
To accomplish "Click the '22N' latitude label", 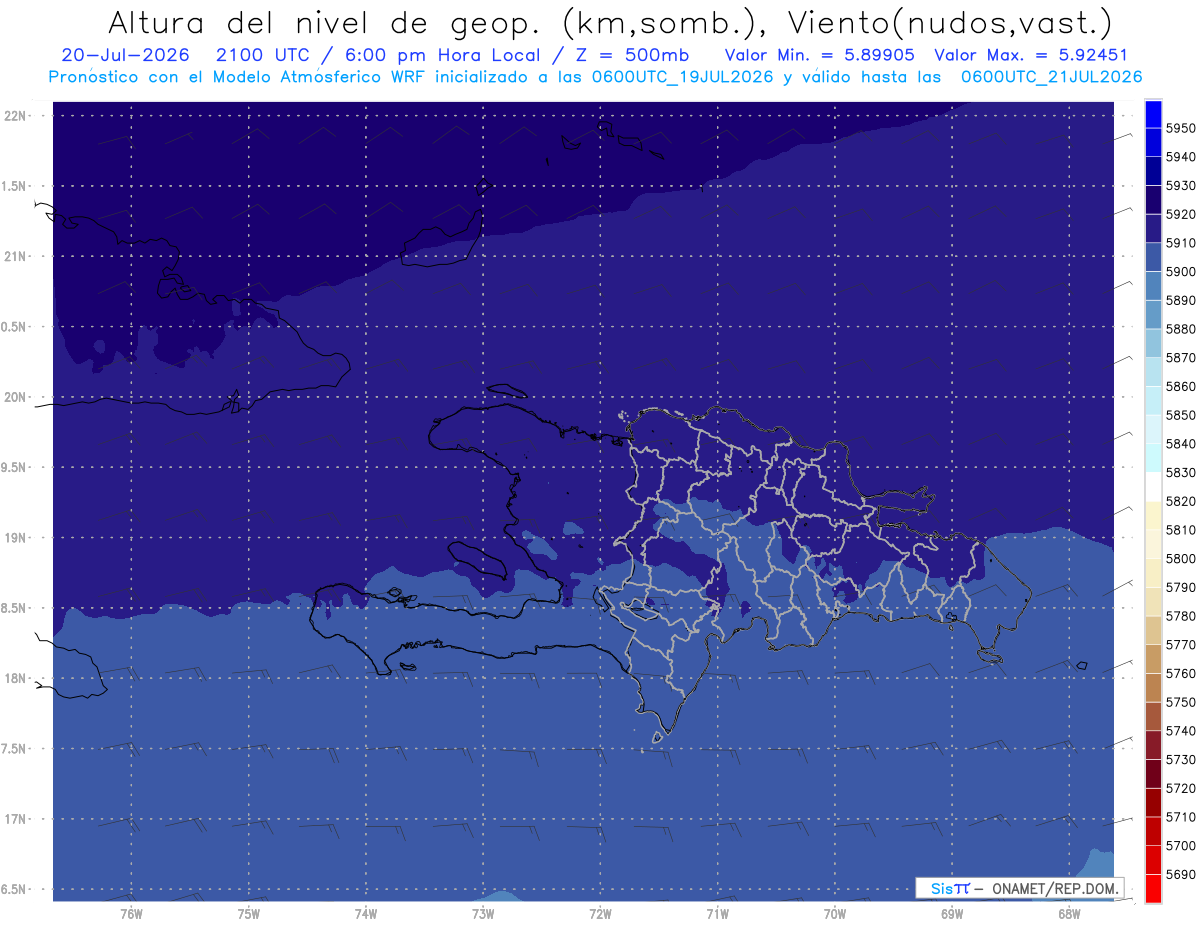I will pos(17,116).
